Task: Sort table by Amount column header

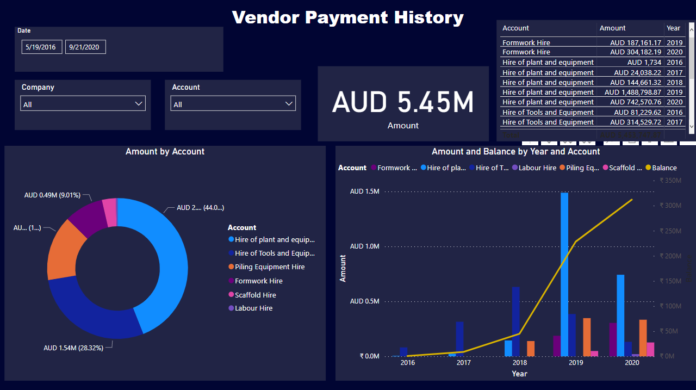Action: tap(613, 28)
